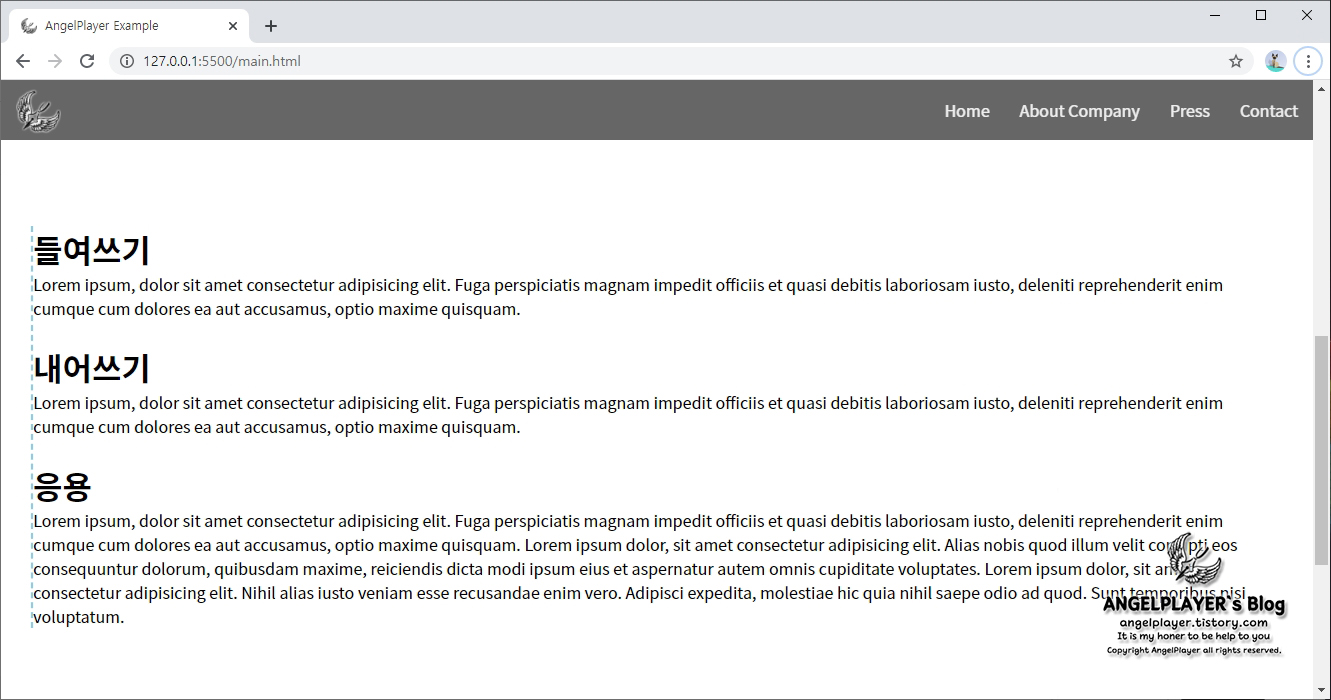Open the Chrome profile avatar
1331x700 pixels.
1275,61
